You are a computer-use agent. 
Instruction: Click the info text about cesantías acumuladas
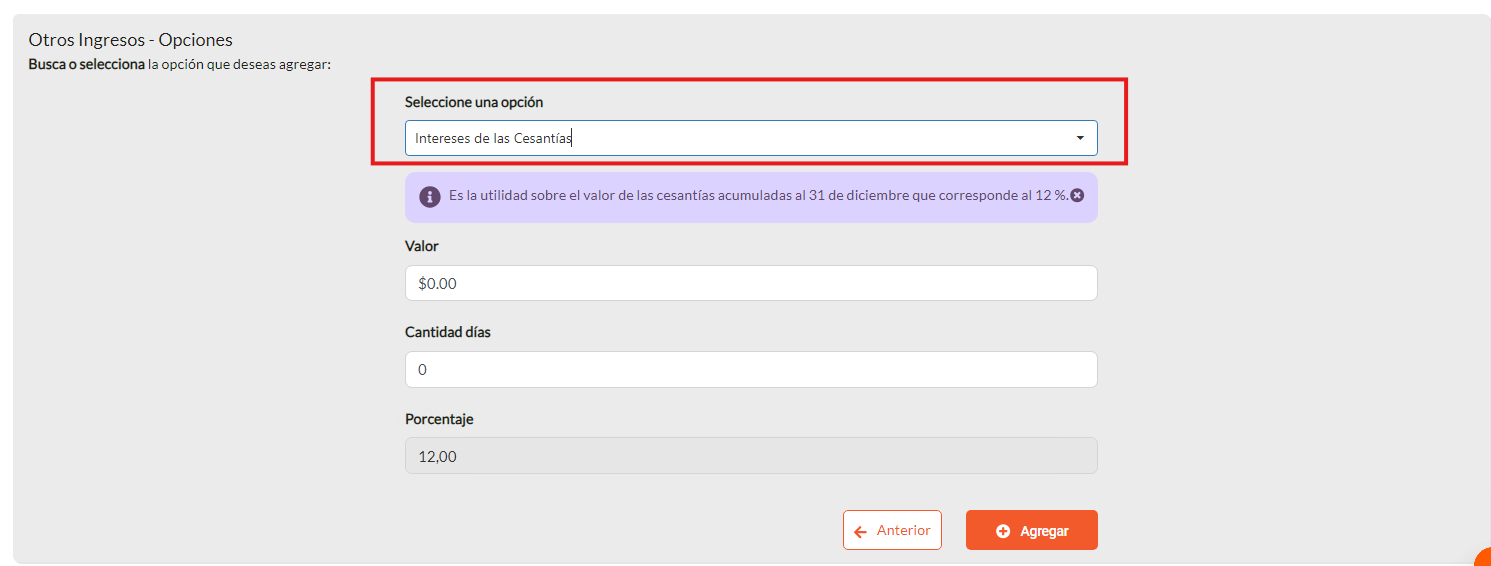coord(758,195)
